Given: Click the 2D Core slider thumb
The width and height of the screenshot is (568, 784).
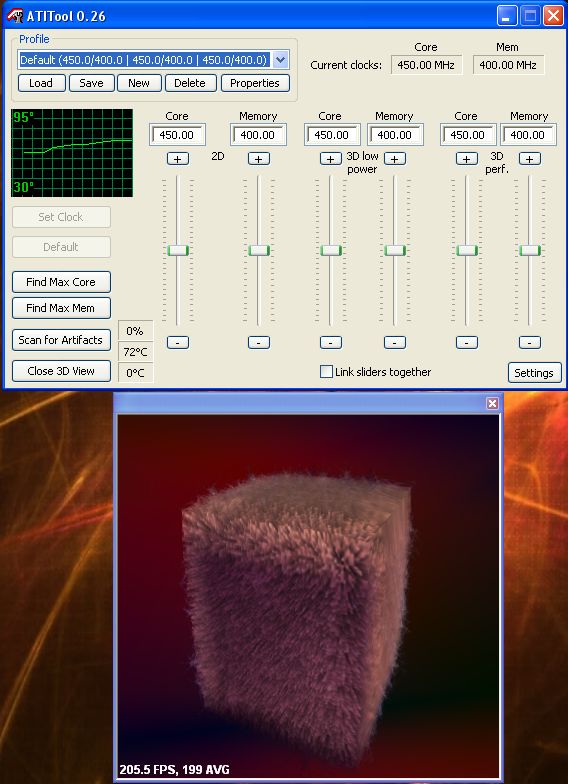Looking at the screenshot, I should pyautogui.click(x=178, y=250).
